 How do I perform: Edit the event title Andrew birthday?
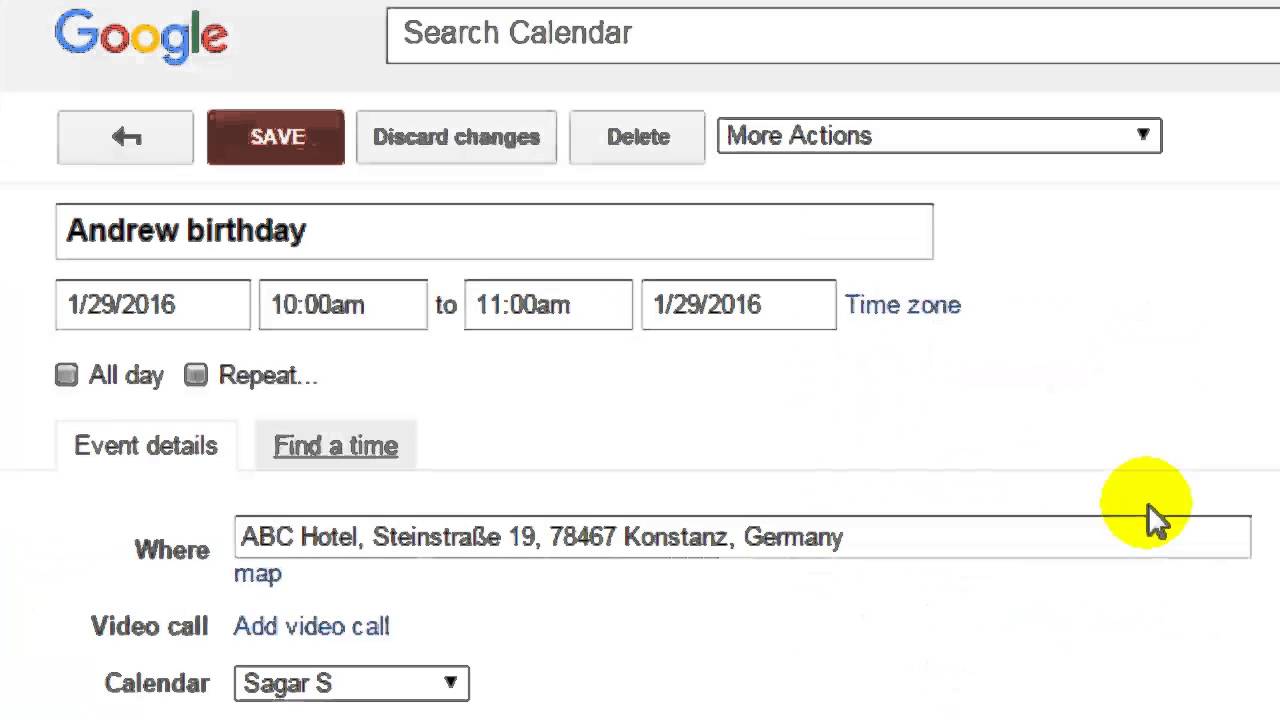point(494,231)
